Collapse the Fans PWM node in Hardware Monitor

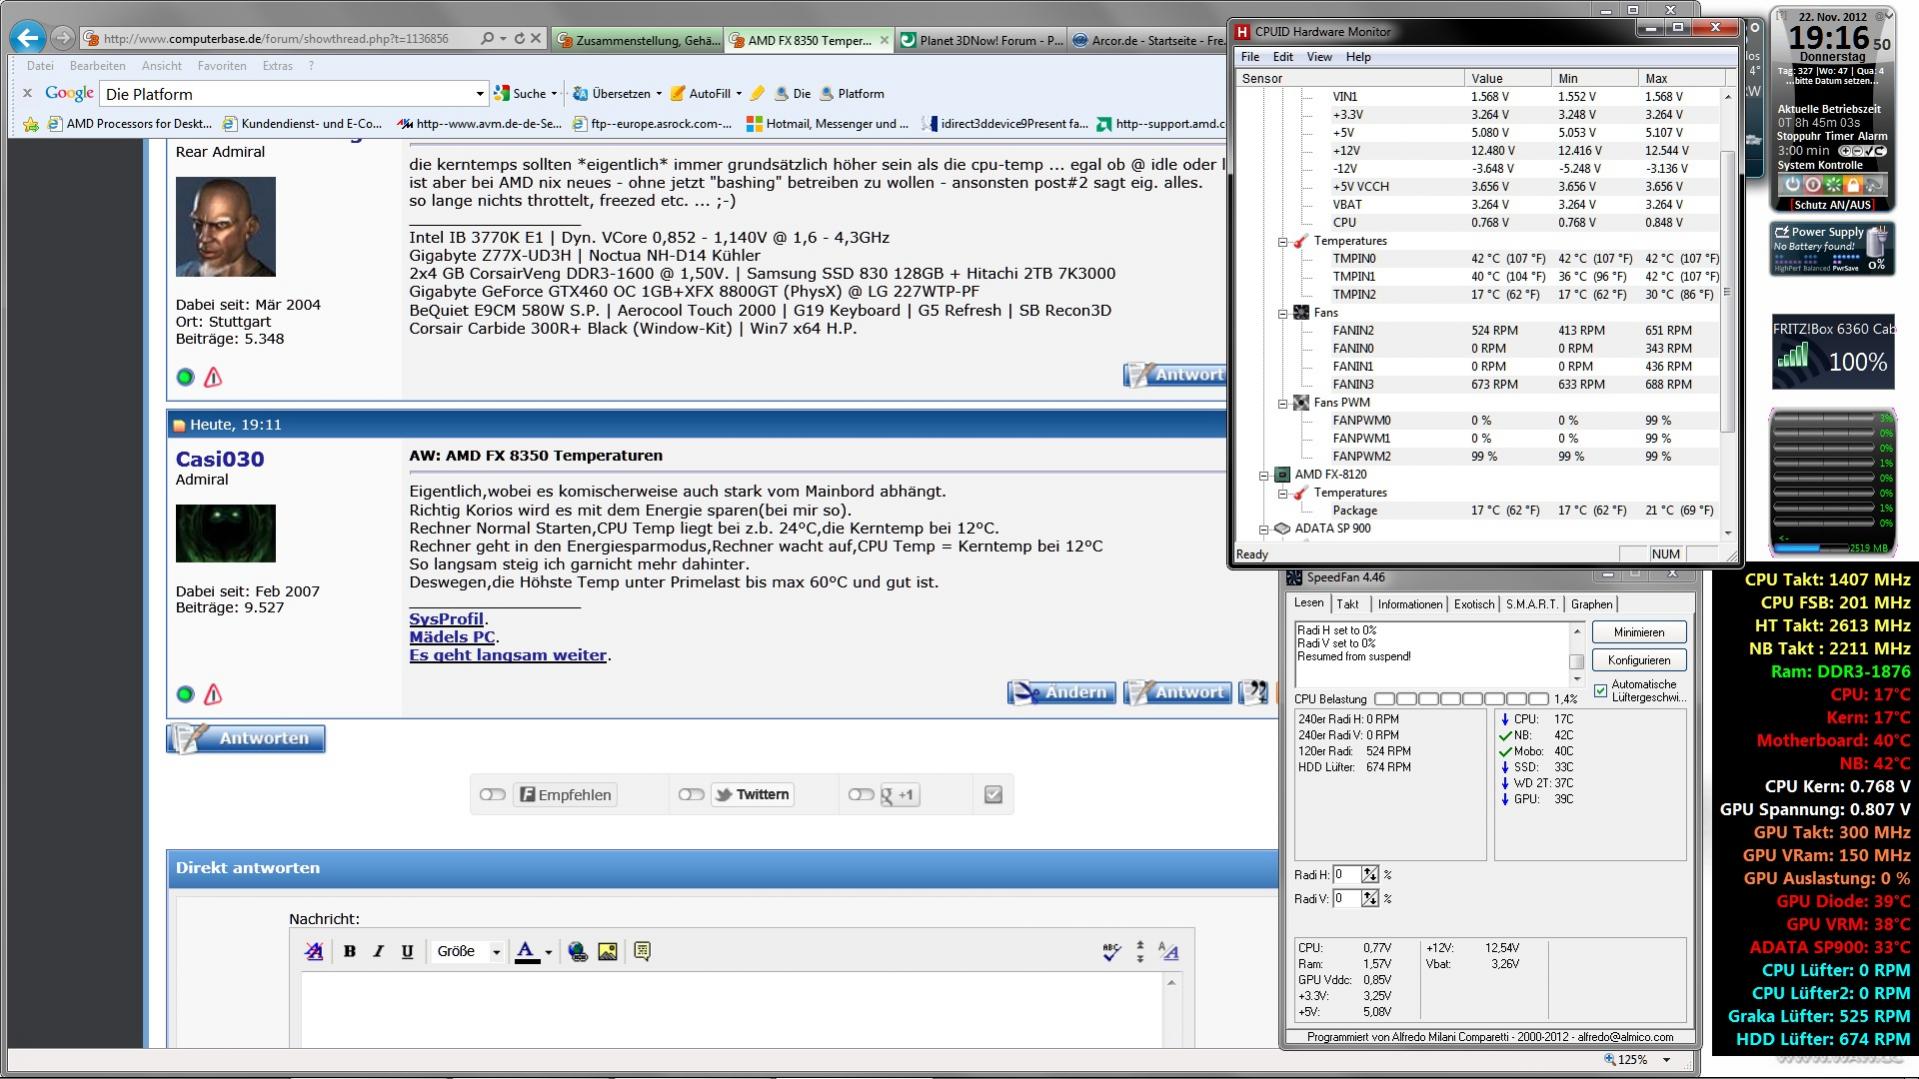pyautogui.click(x=1283, y=403)
